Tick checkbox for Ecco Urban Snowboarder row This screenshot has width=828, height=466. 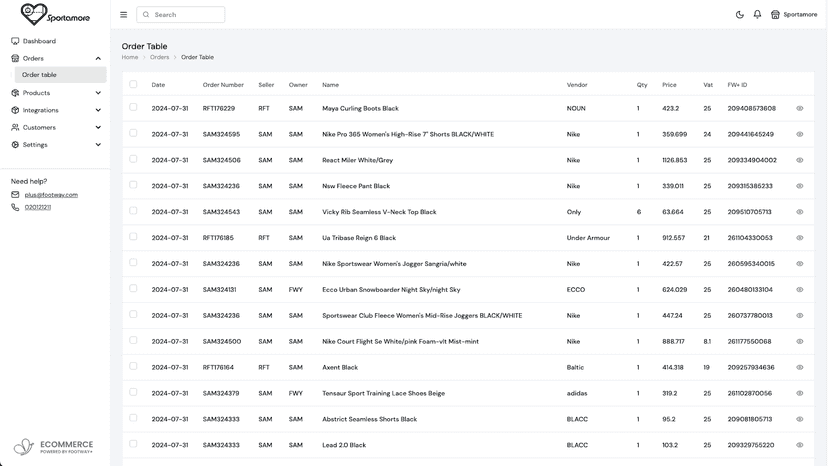(133, 288)
